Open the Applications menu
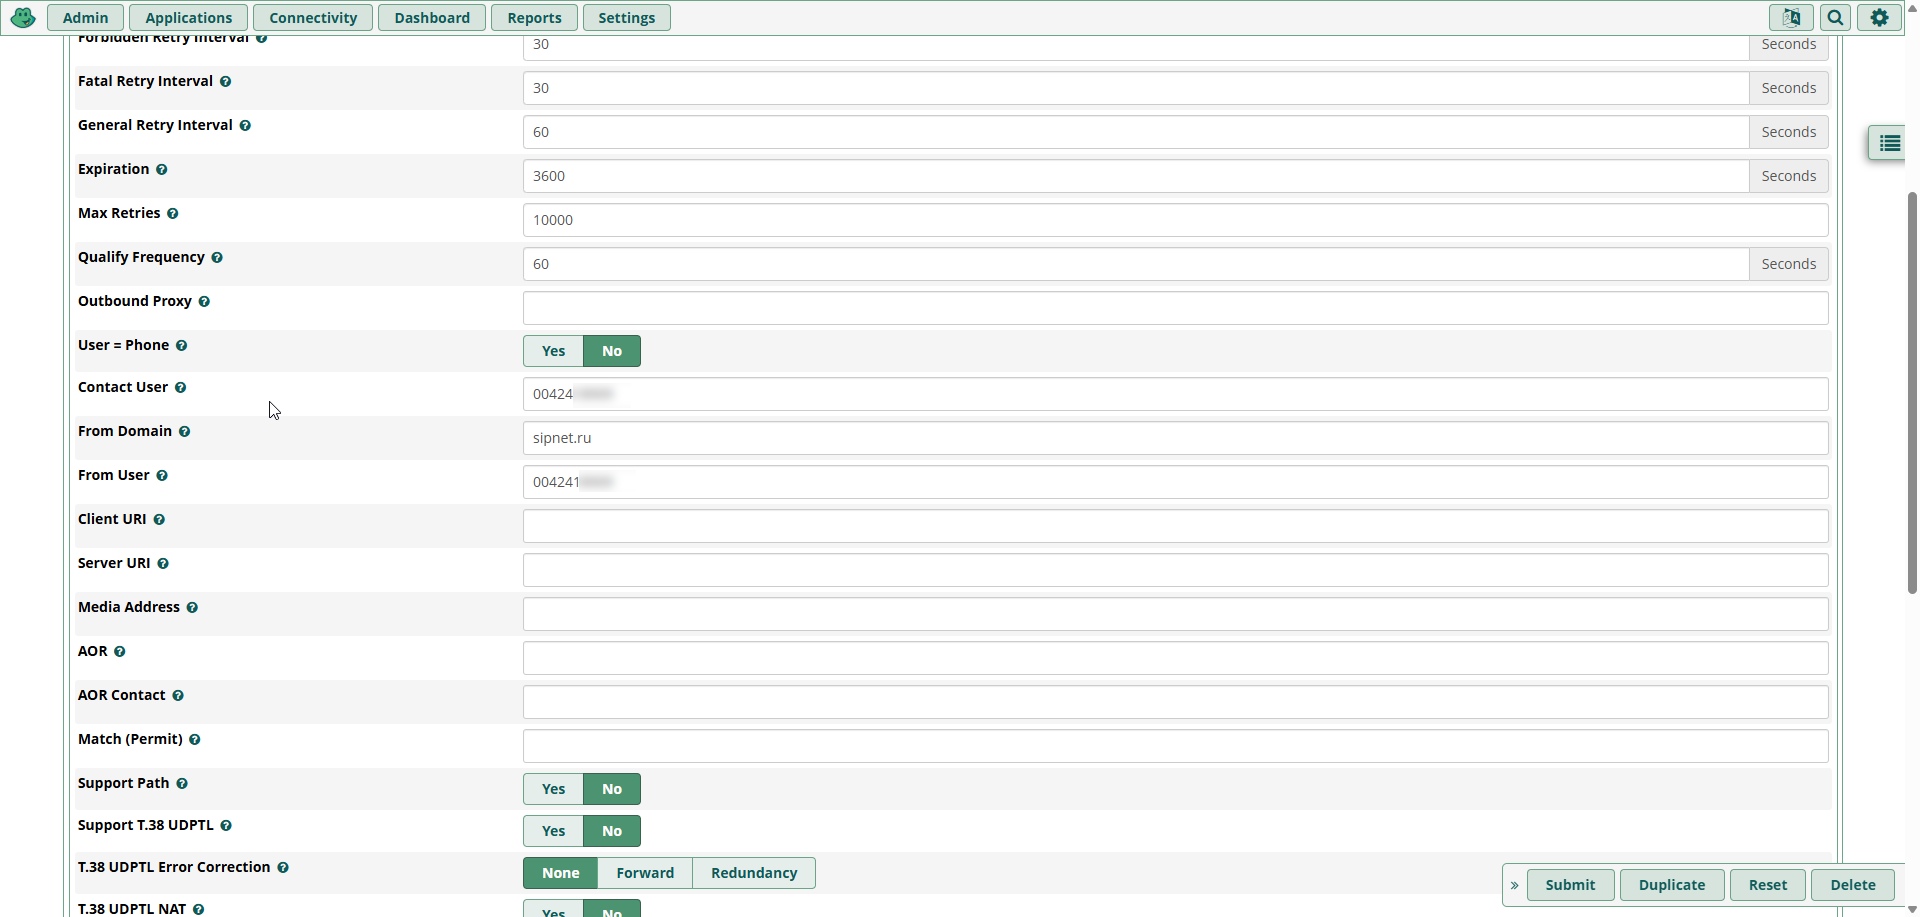Screen dimensions: 1920x917 (188, 18)
